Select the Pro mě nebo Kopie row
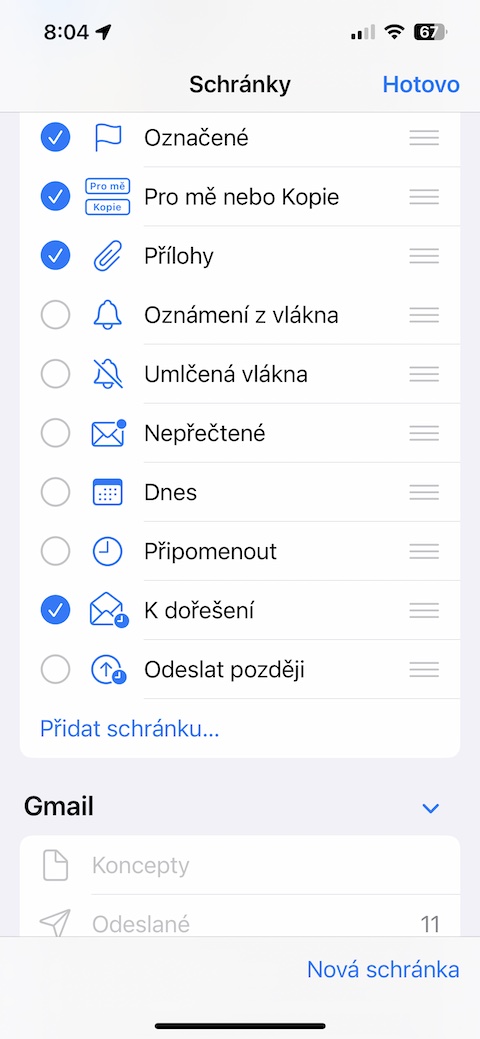The height and width of the screenshot is (1039, 480). coord(240,197)
